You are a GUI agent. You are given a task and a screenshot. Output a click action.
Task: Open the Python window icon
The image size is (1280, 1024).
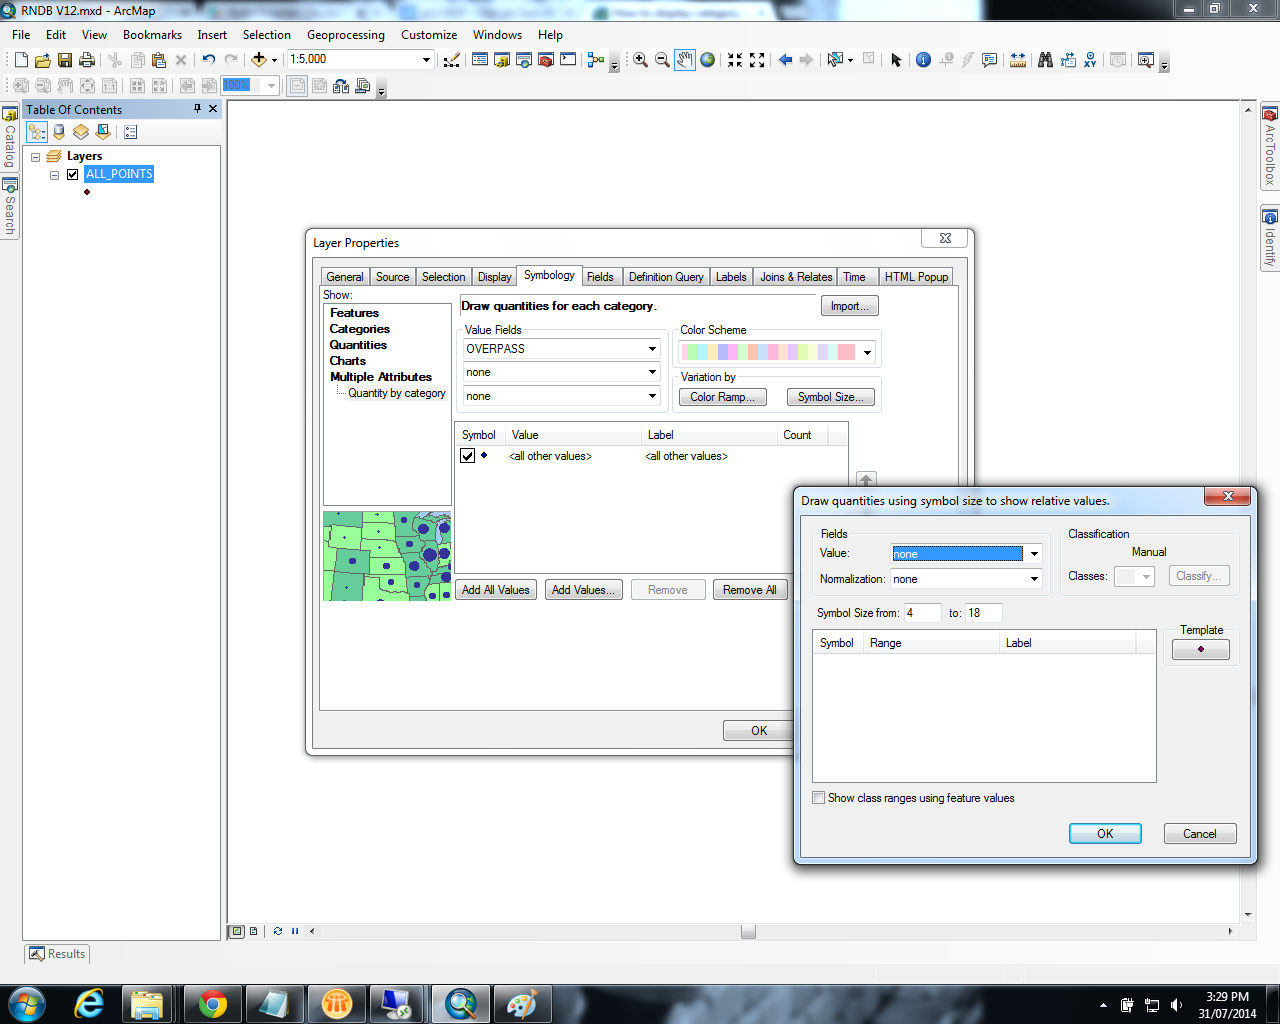tap(568, 60)
